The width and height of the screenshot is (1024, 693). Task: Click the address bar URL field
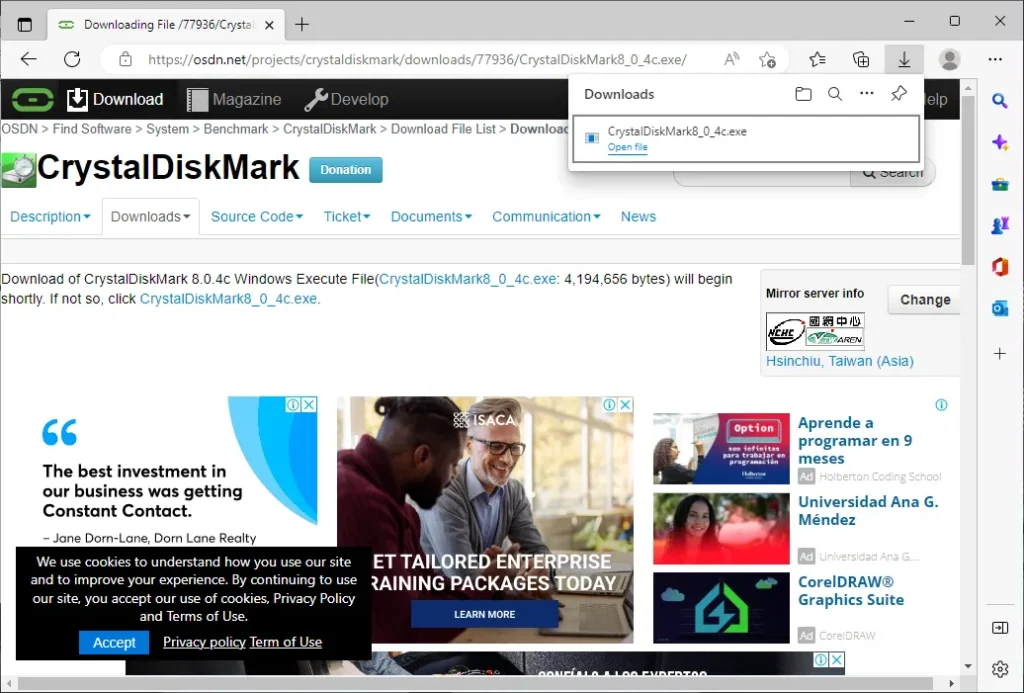tap(417, 59)
